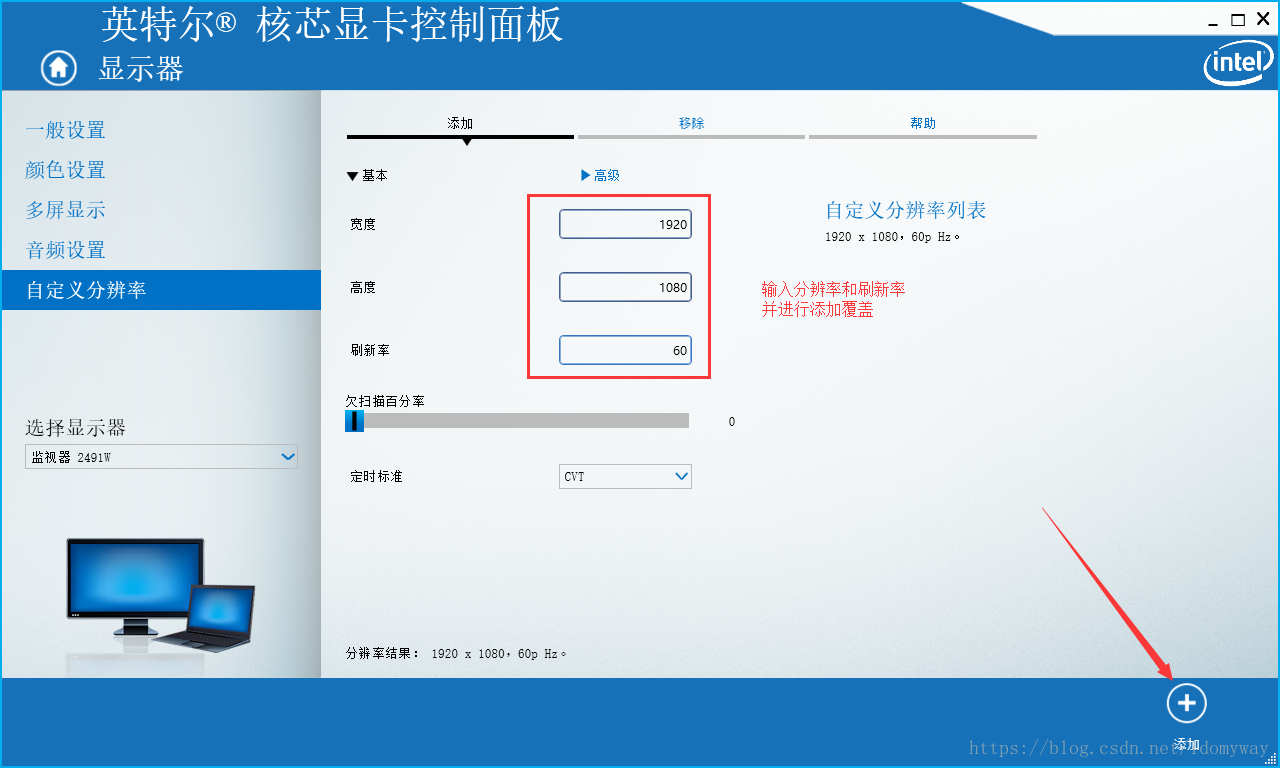The image size is (1280, 768).
Task: Select 自定义分辨率 in the sidebar
Action: click(161, 290)
